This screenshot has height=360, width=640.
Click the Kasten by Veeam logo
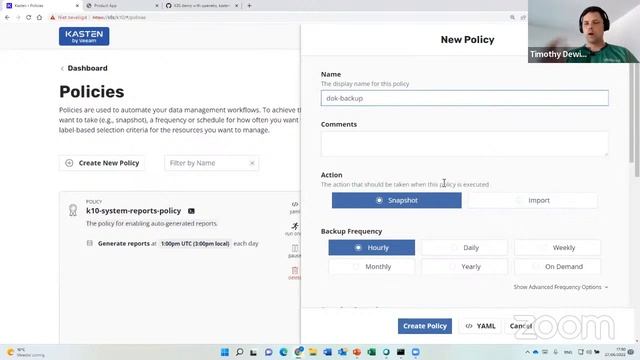[x=84, y=36]
